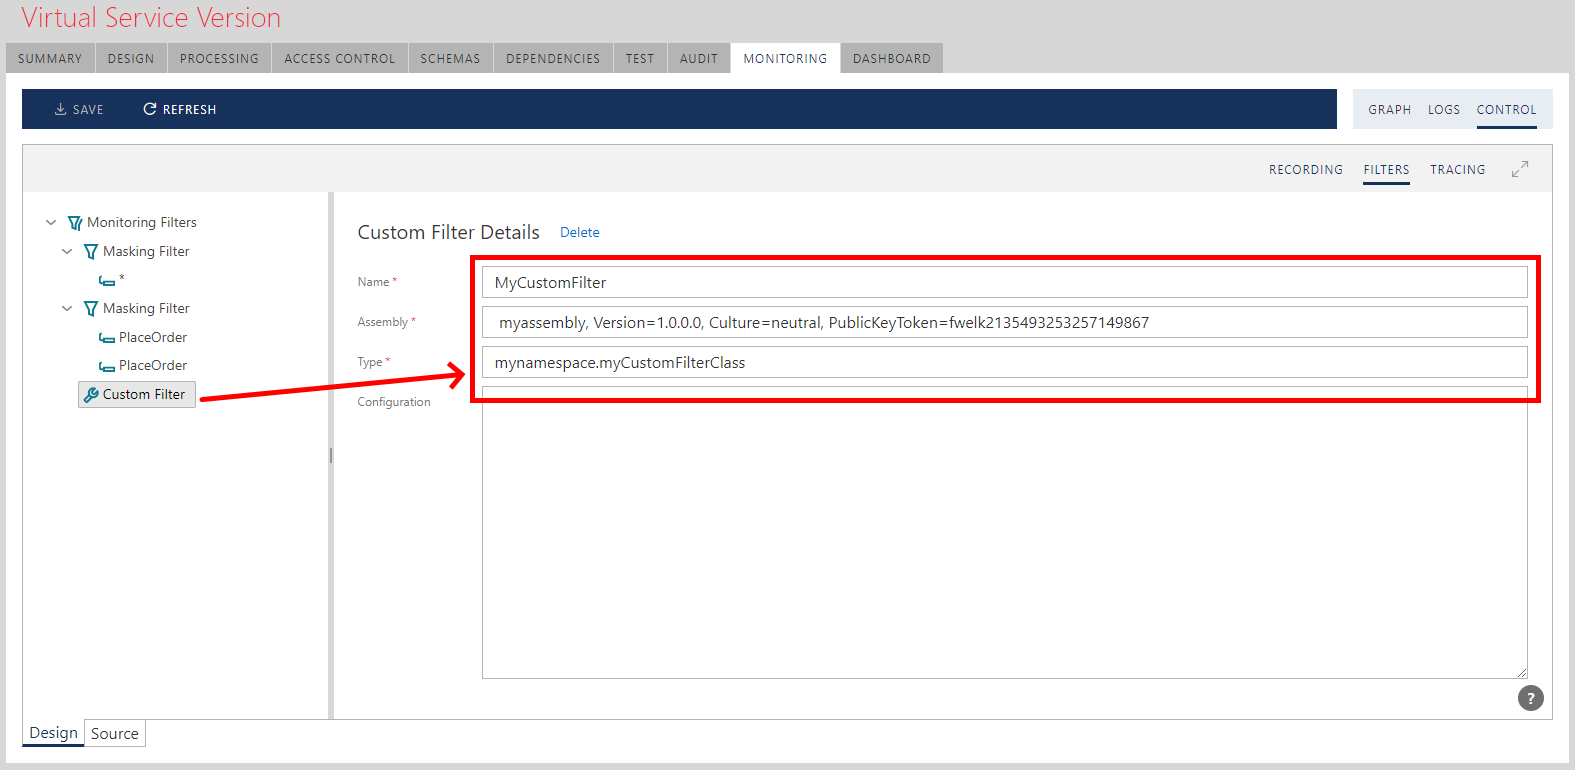
Task: Click the Configuration textarea resize handle
Action: point(1522,673)
